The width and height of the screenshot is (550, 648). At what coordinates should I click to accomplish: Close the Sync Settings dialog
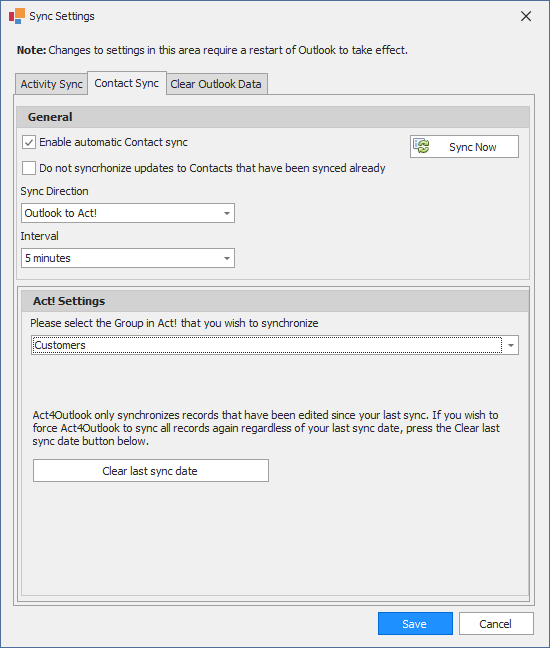click(526, 16)
